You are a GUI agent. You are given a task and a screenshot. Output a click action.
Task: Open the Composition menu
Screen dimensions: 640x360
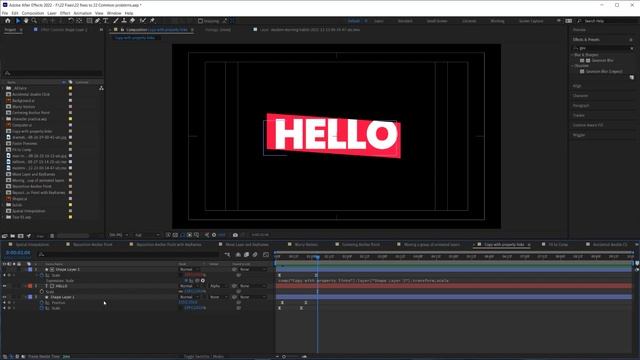click(33, 13)
